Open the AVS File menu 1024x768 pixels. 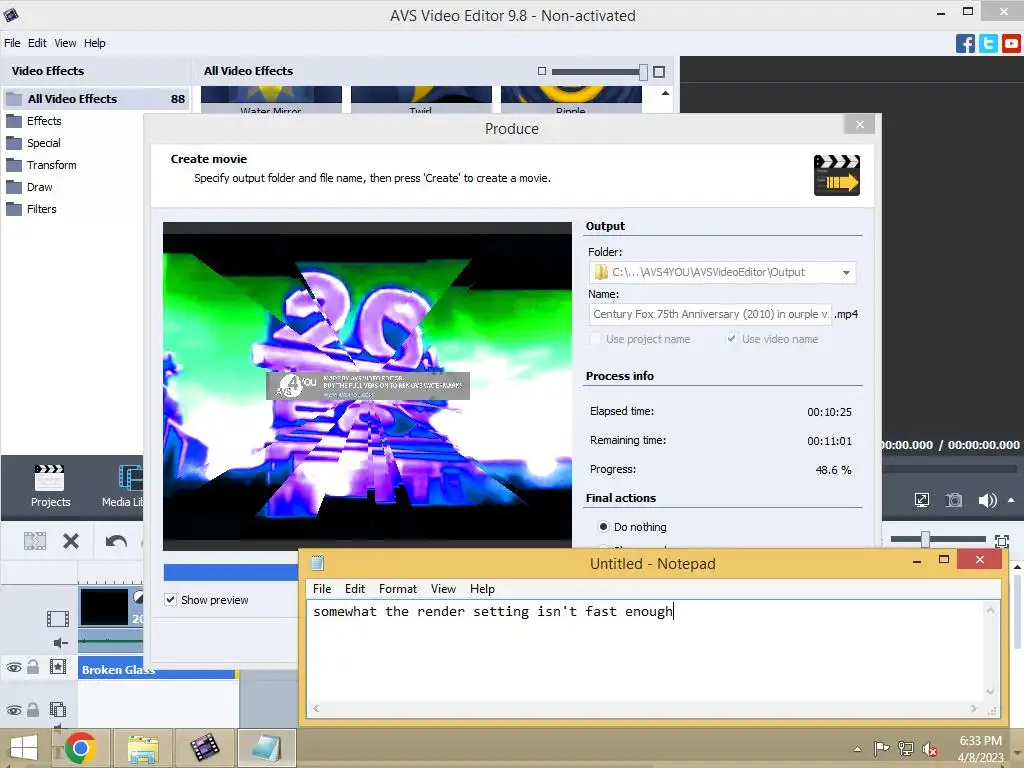(12, 43)
